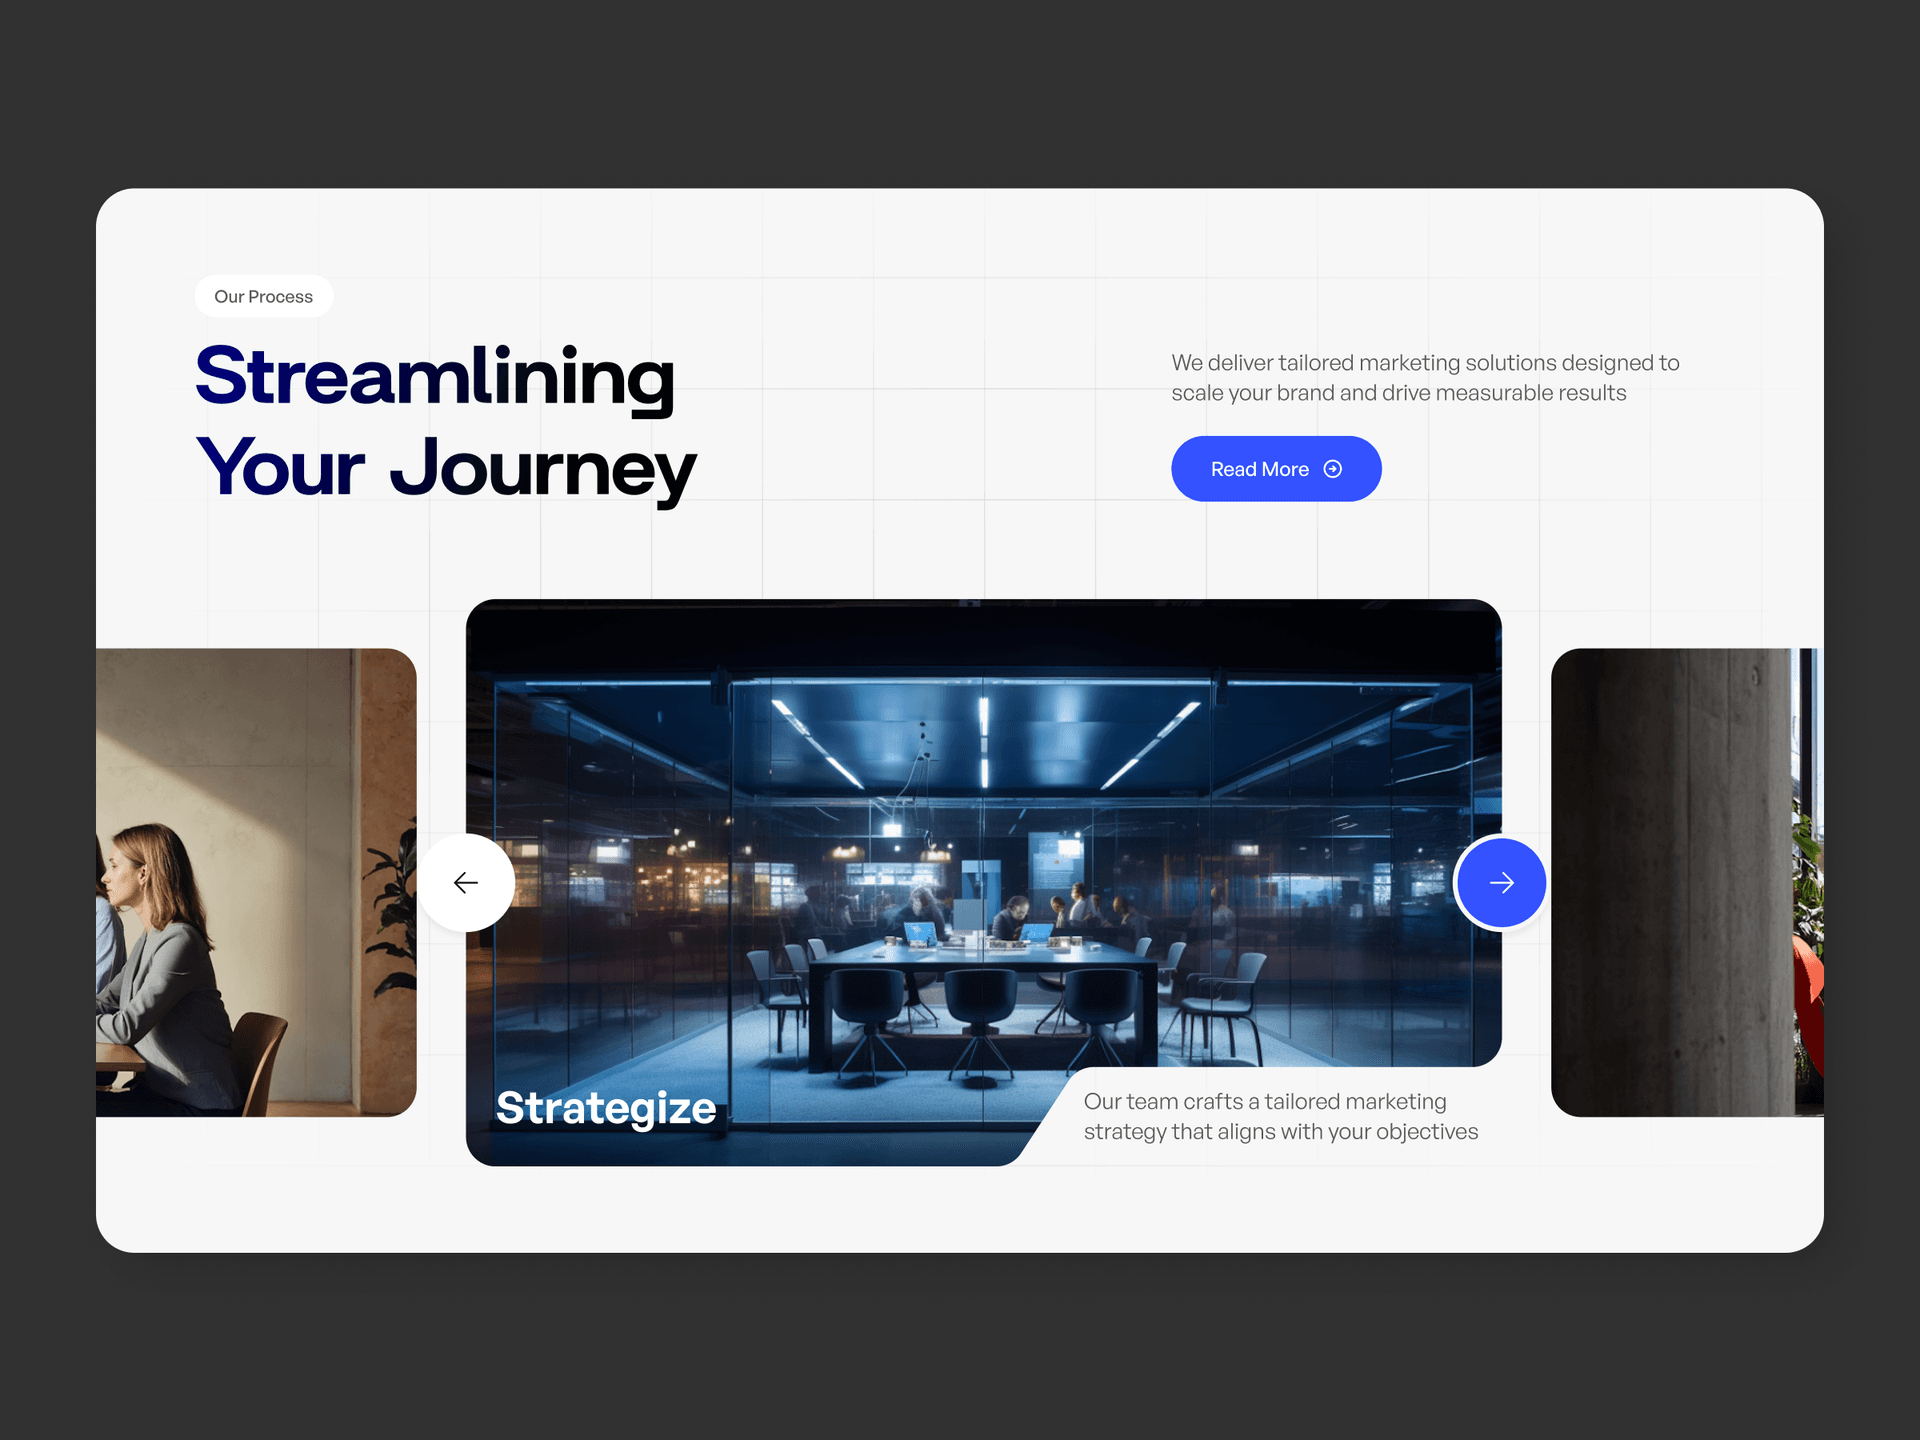The image size is (1920, 1440).
Task: Click the left arrow carousel button
Action: [x=466, y=882]
